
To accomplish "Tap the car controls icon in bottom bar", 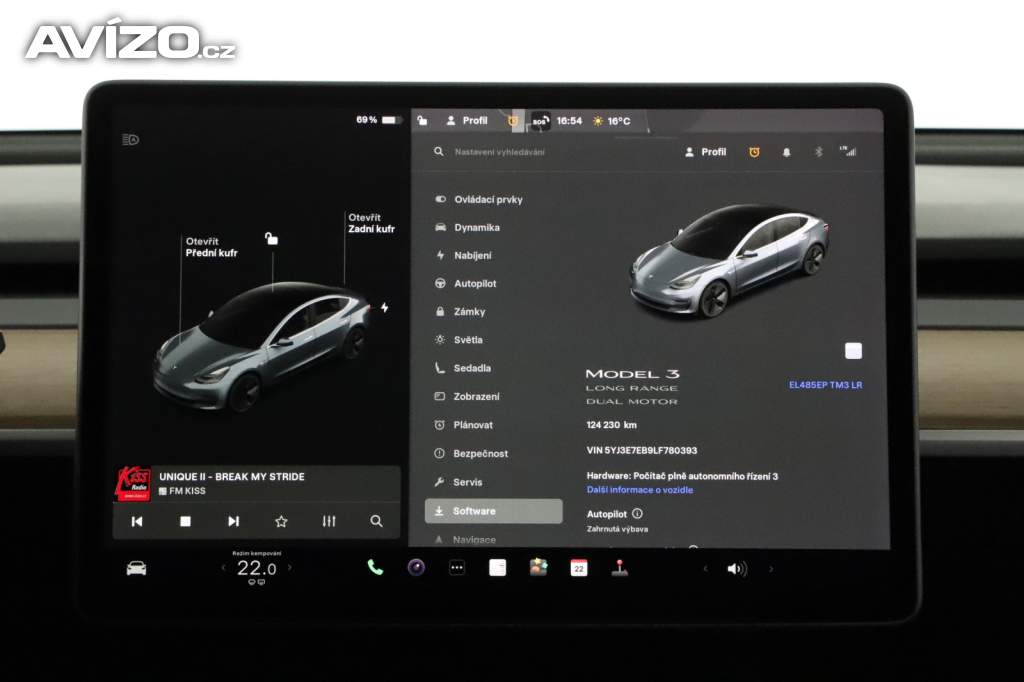I will coord(136,568).
